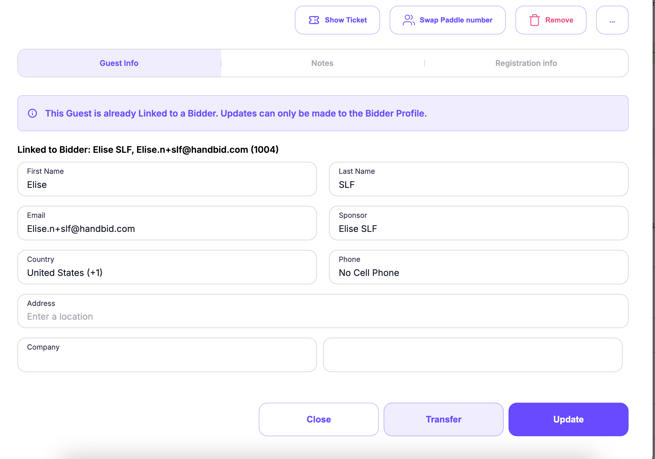Click the Close button
655x459 pixels.
pos(318,420)
